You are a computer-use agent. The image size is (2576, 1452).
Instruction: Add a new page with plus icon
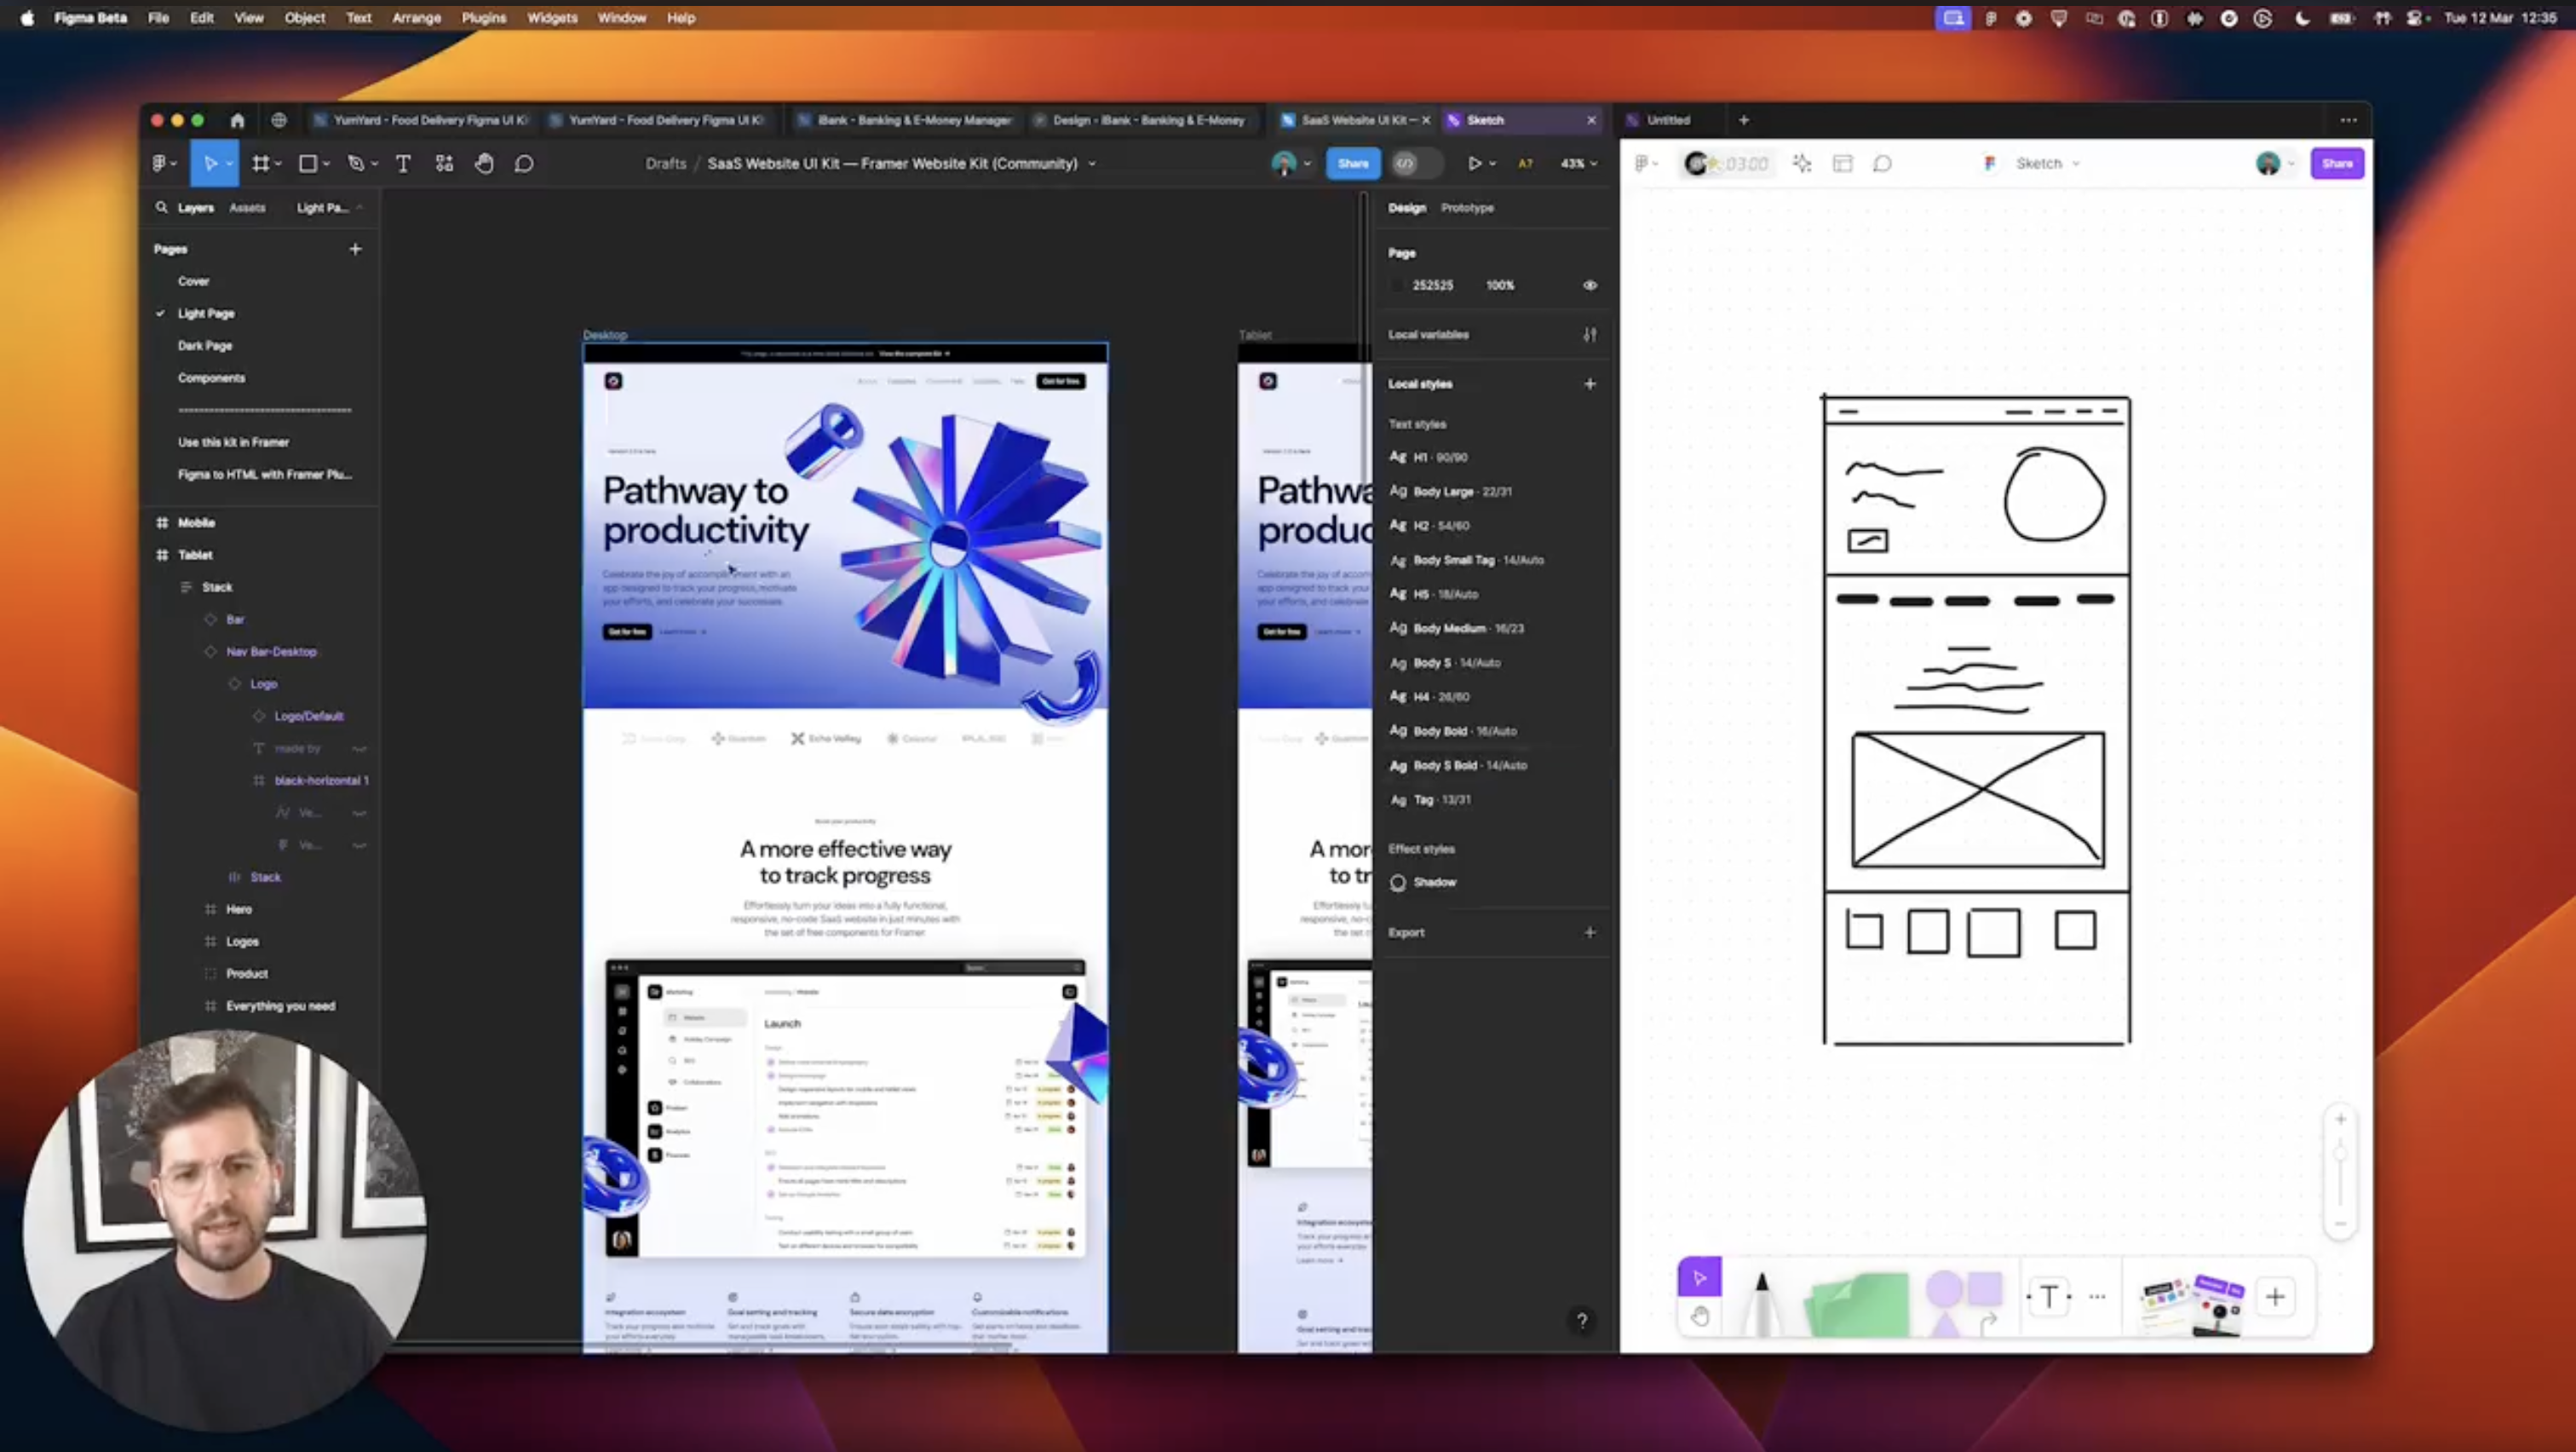coord(355,249)
